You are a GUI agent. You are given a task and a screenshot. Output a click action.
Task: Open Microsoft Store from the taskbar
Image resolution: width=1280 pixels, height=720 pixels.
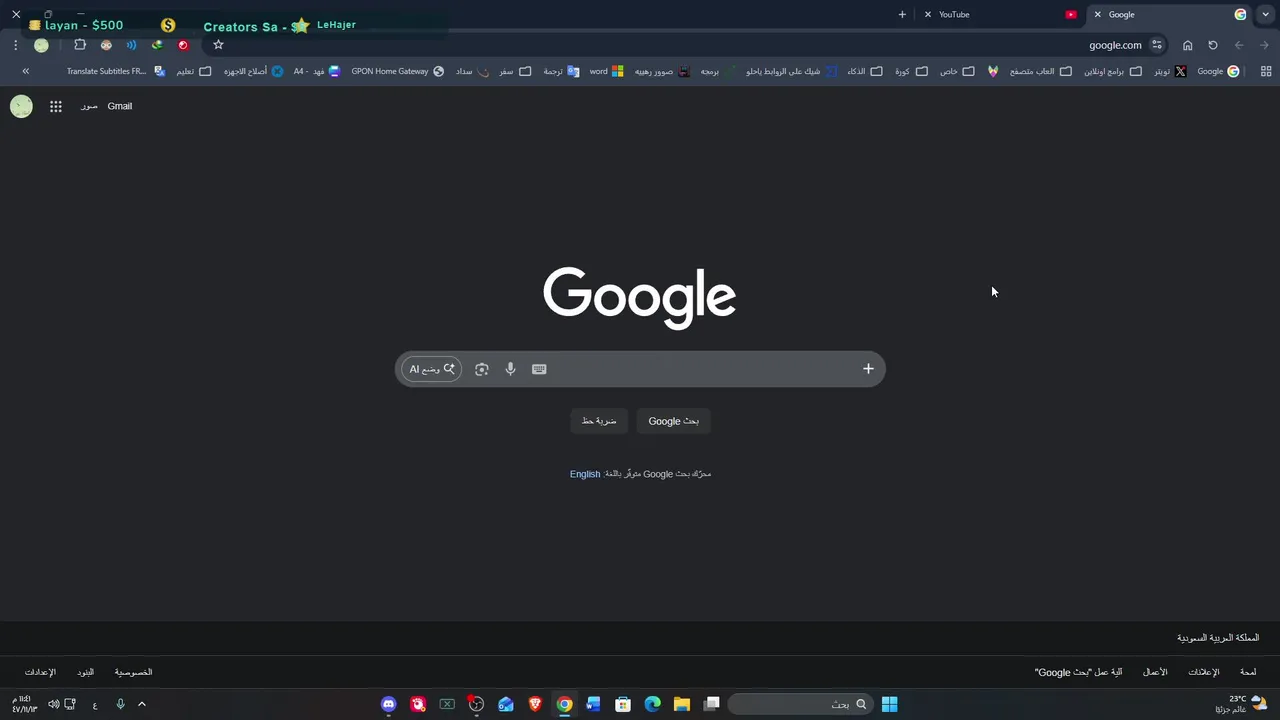coord(623,704)
